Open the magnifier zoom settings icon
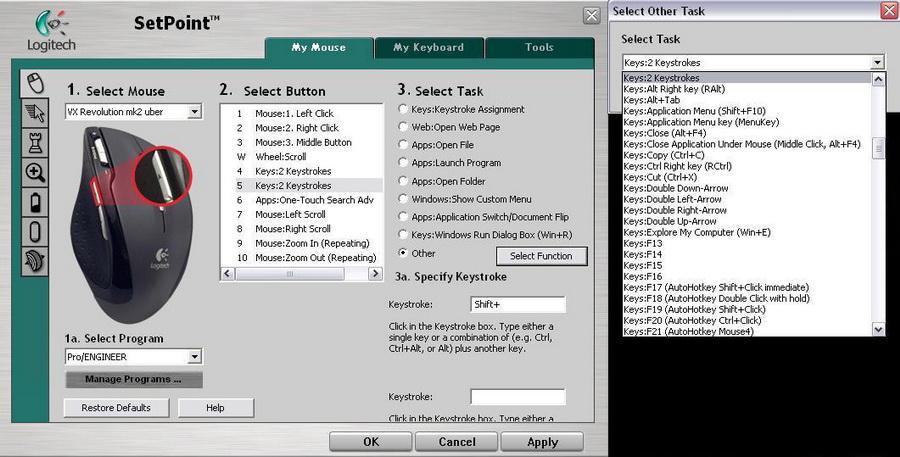This screenshot has width=900, height=457. point(34,172)
